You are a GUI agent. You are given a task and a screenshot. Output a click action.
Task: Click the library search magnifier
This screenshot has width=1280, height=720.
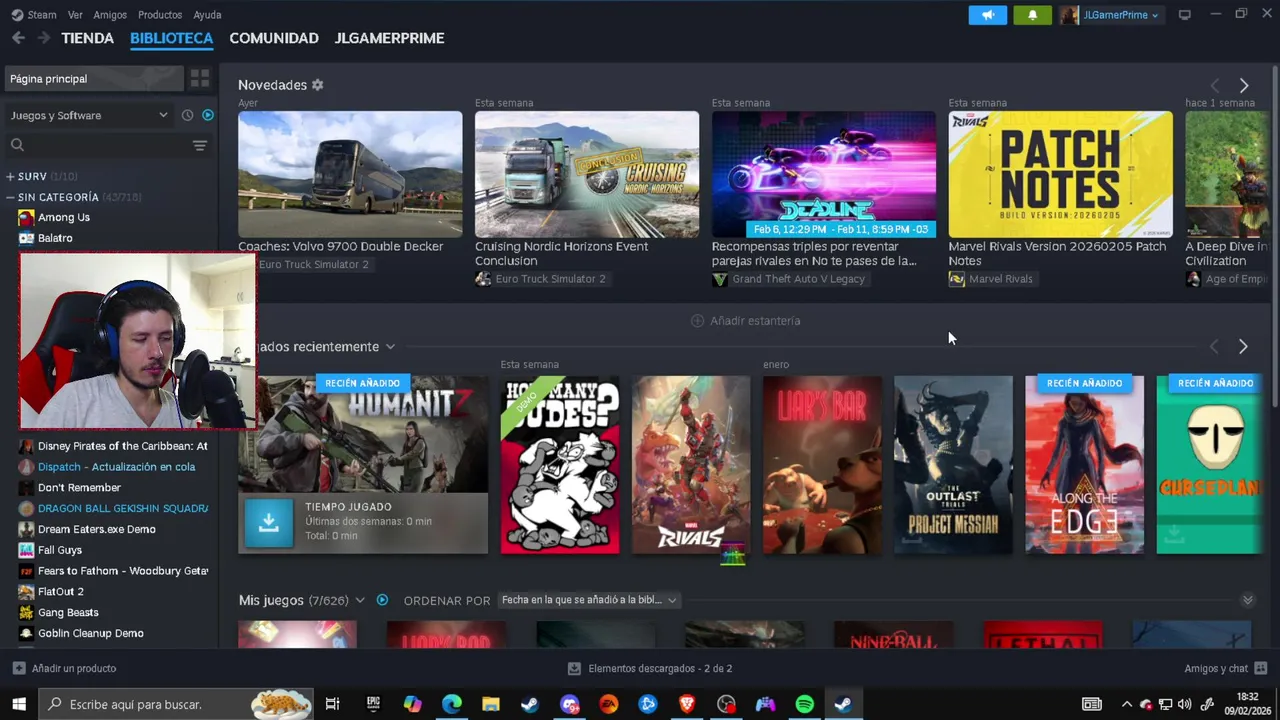point(17,145)
